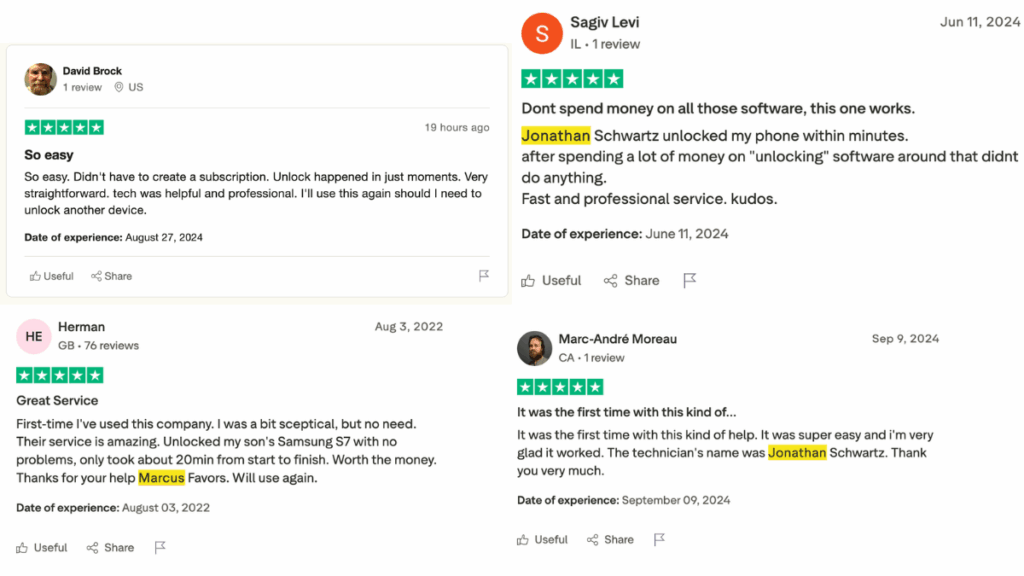
Task: Open David Brock's profile photo
Action: point(40,79)
